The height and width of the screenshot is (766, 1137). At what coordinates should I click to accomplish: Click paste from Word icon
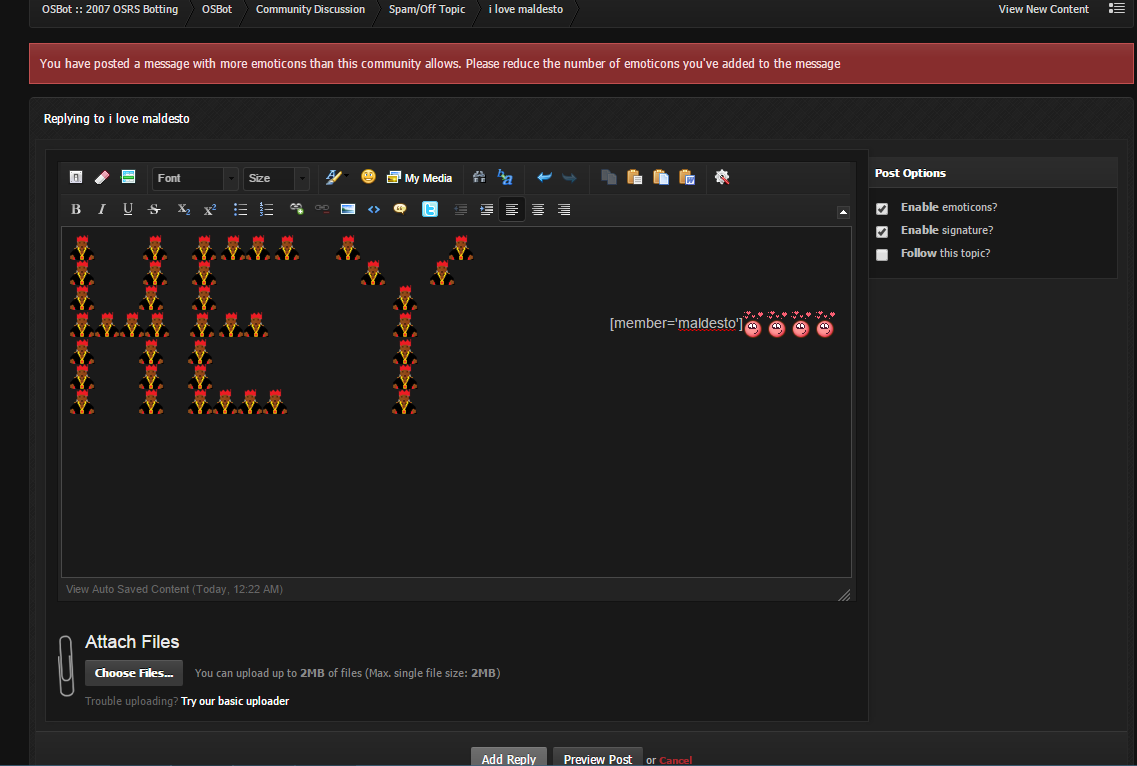[x=687, y=177]
